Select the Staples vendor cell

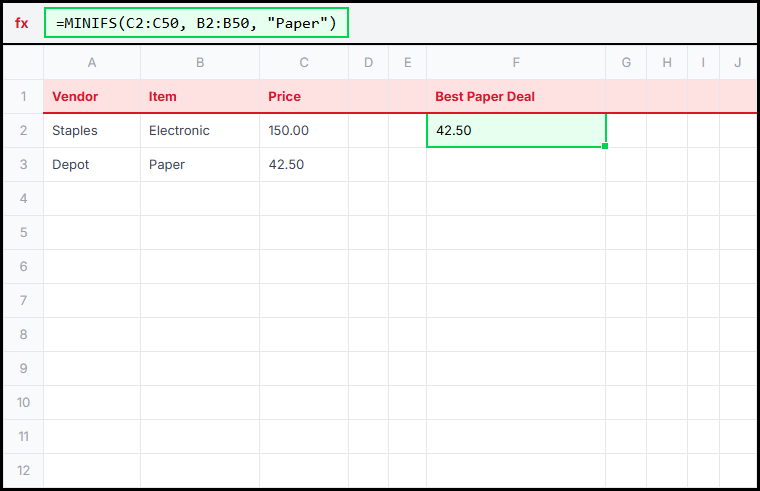point(92,131)
